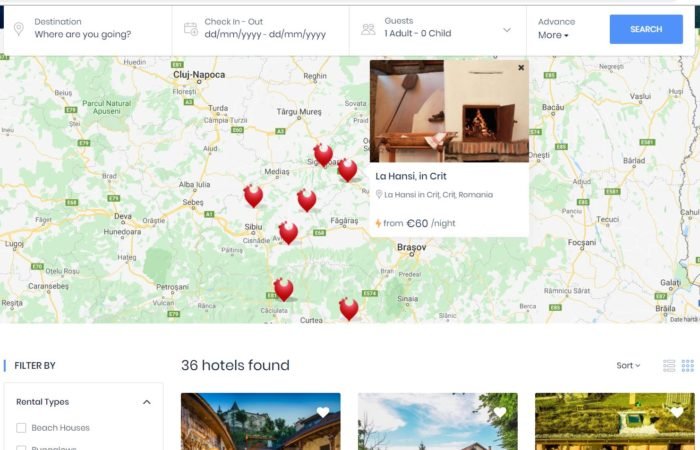Screen dimensions: 700x450
Task: Switch to grid view layout icon
Action: click(688, 366)
